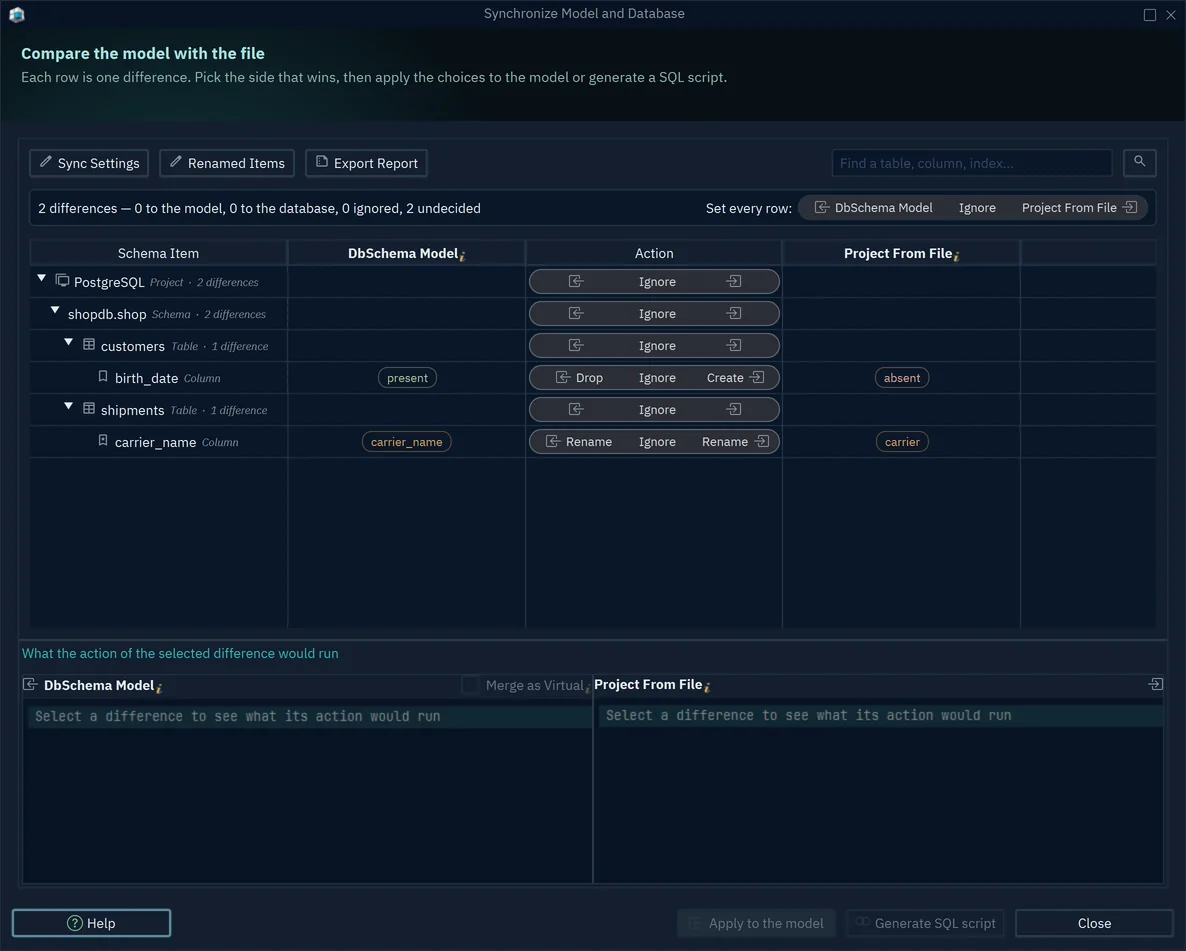1186x951 pixels.
Task: Click left arrow icon in PostgreSQL action row
Action: 576,281
